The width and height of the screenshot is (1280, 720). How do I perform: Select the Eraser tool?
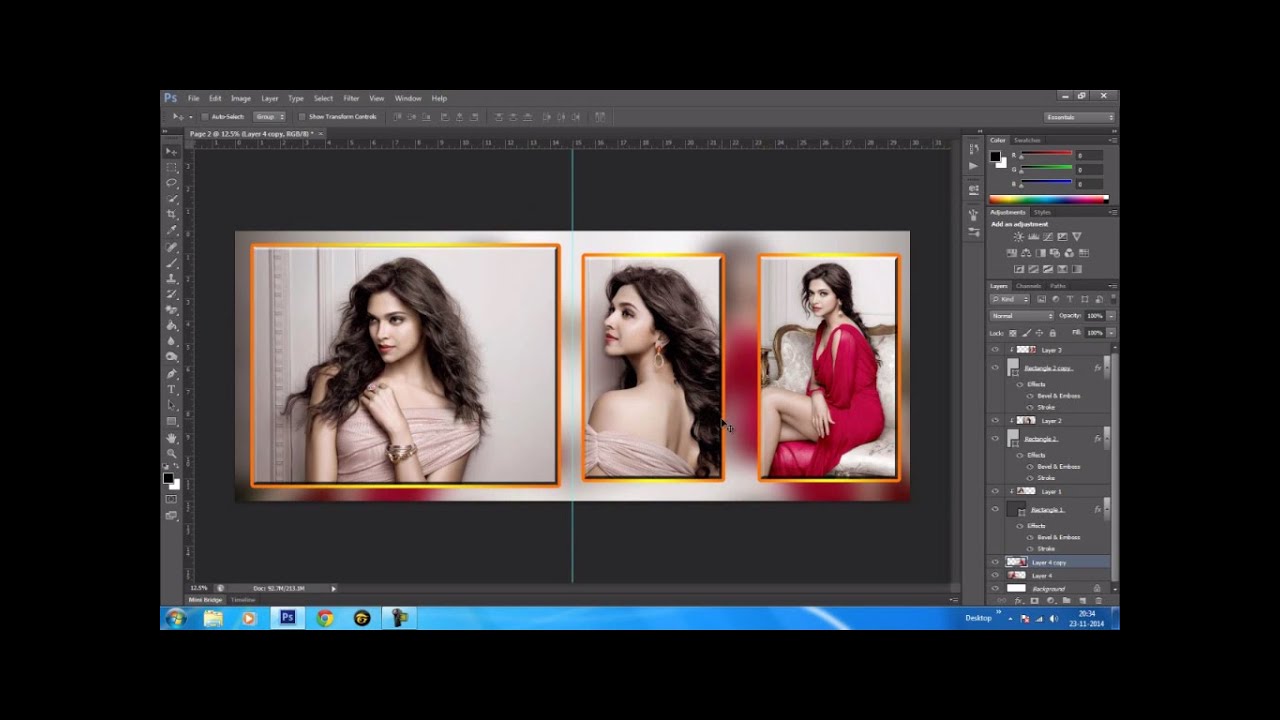point(171,310)
